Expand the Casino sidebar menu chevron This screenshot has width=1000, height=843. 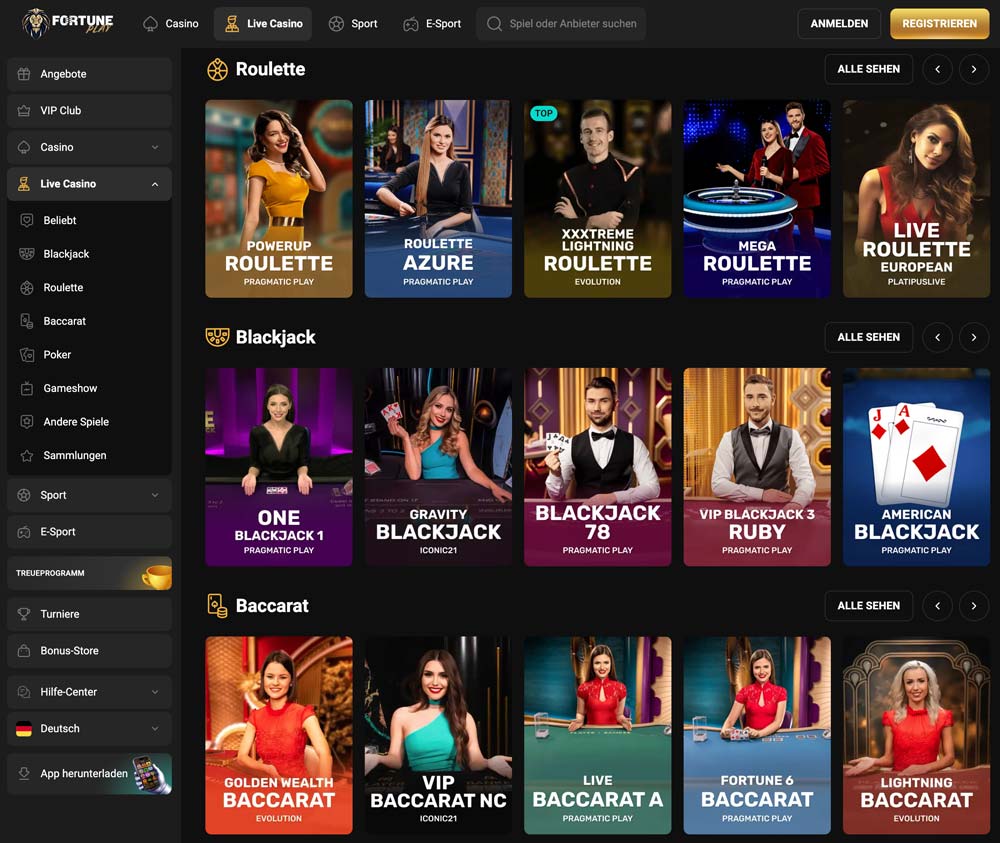(155, 147)
